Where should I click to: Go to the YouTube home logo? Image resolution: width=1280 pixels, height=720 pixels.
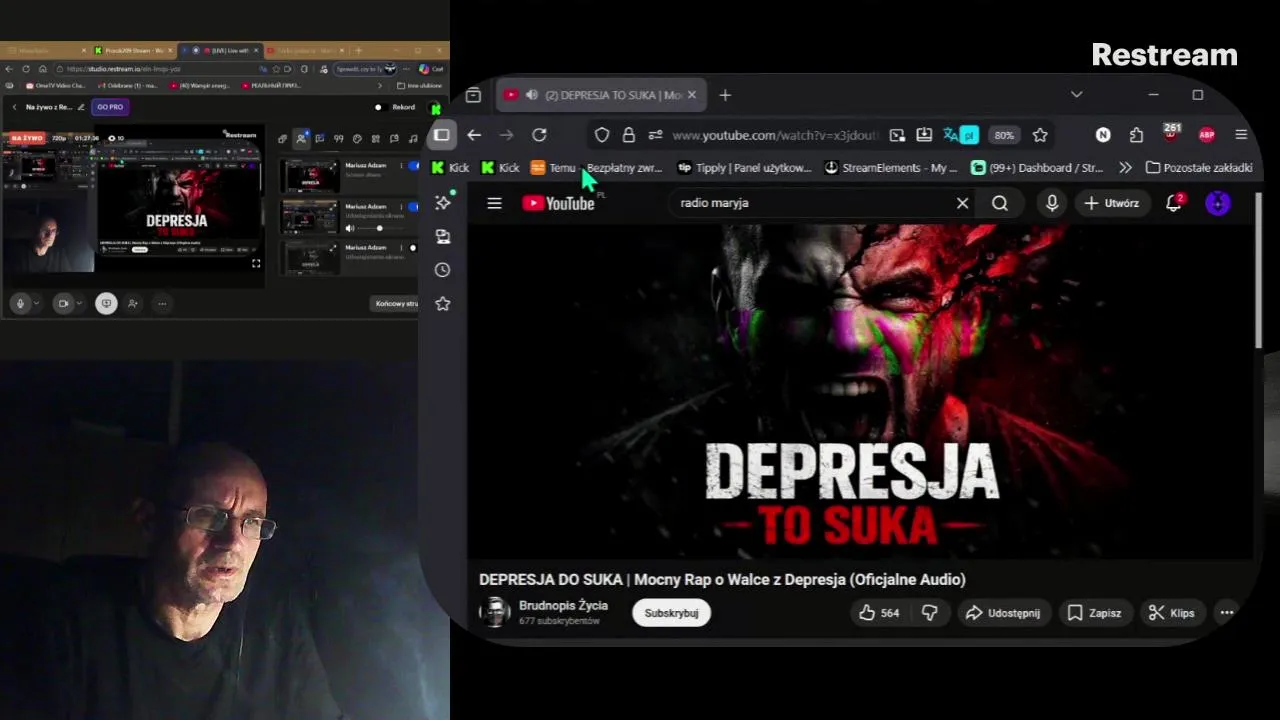tap(558, 203)
